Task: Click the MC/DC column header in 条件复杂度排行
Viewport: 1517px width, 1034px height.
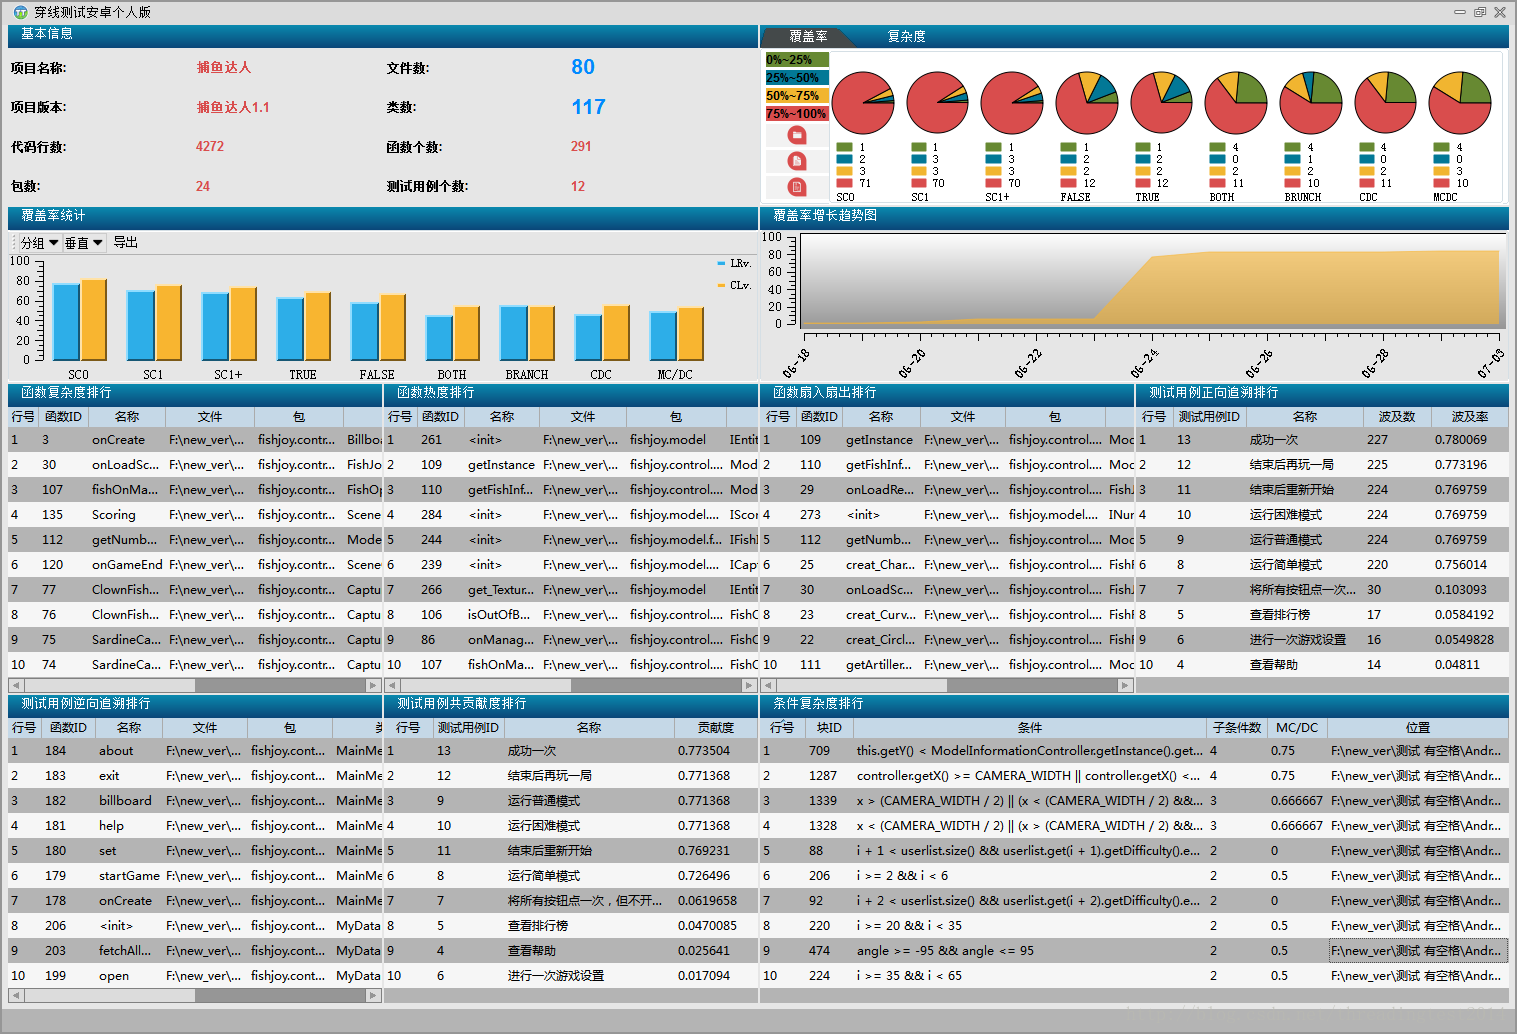Action: (1297, 728)
